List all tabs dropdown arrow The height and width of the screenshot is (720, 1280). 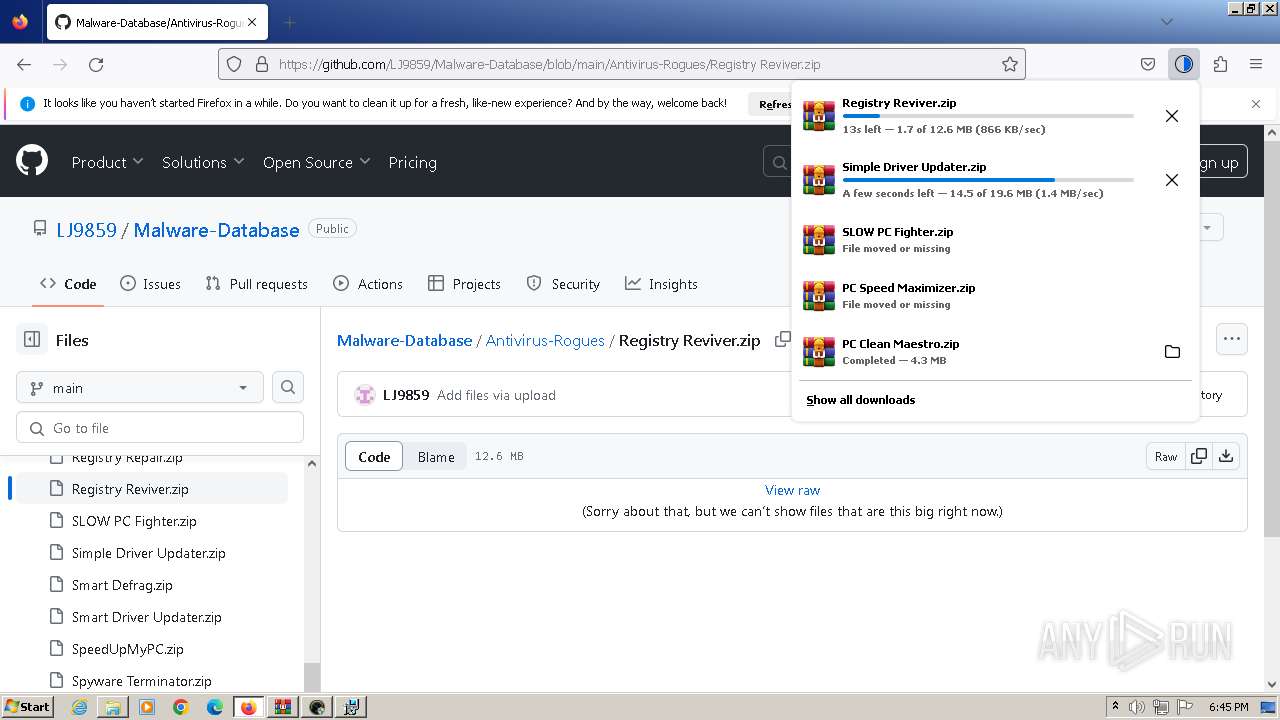pyautogui.click(x=1166, y=21)
